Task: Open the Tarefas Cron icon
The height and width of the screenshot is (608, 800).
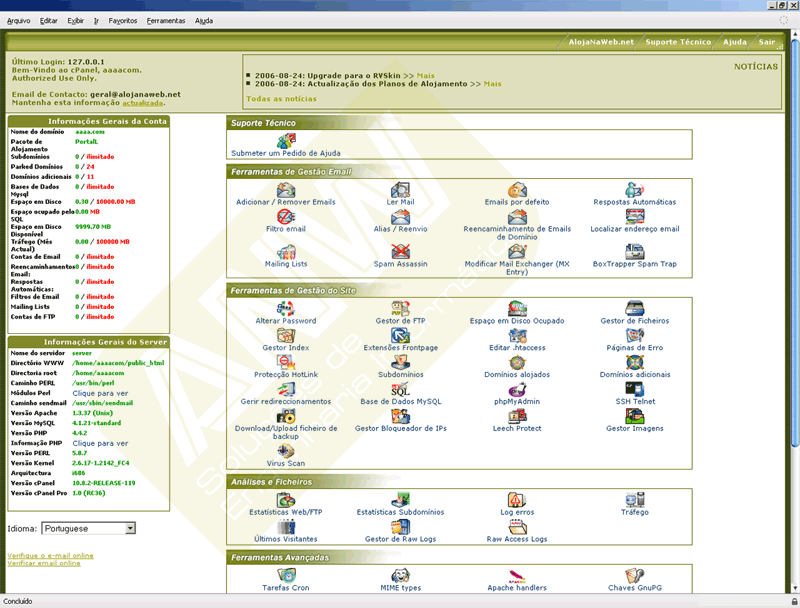Action: [x=286, y=575]
